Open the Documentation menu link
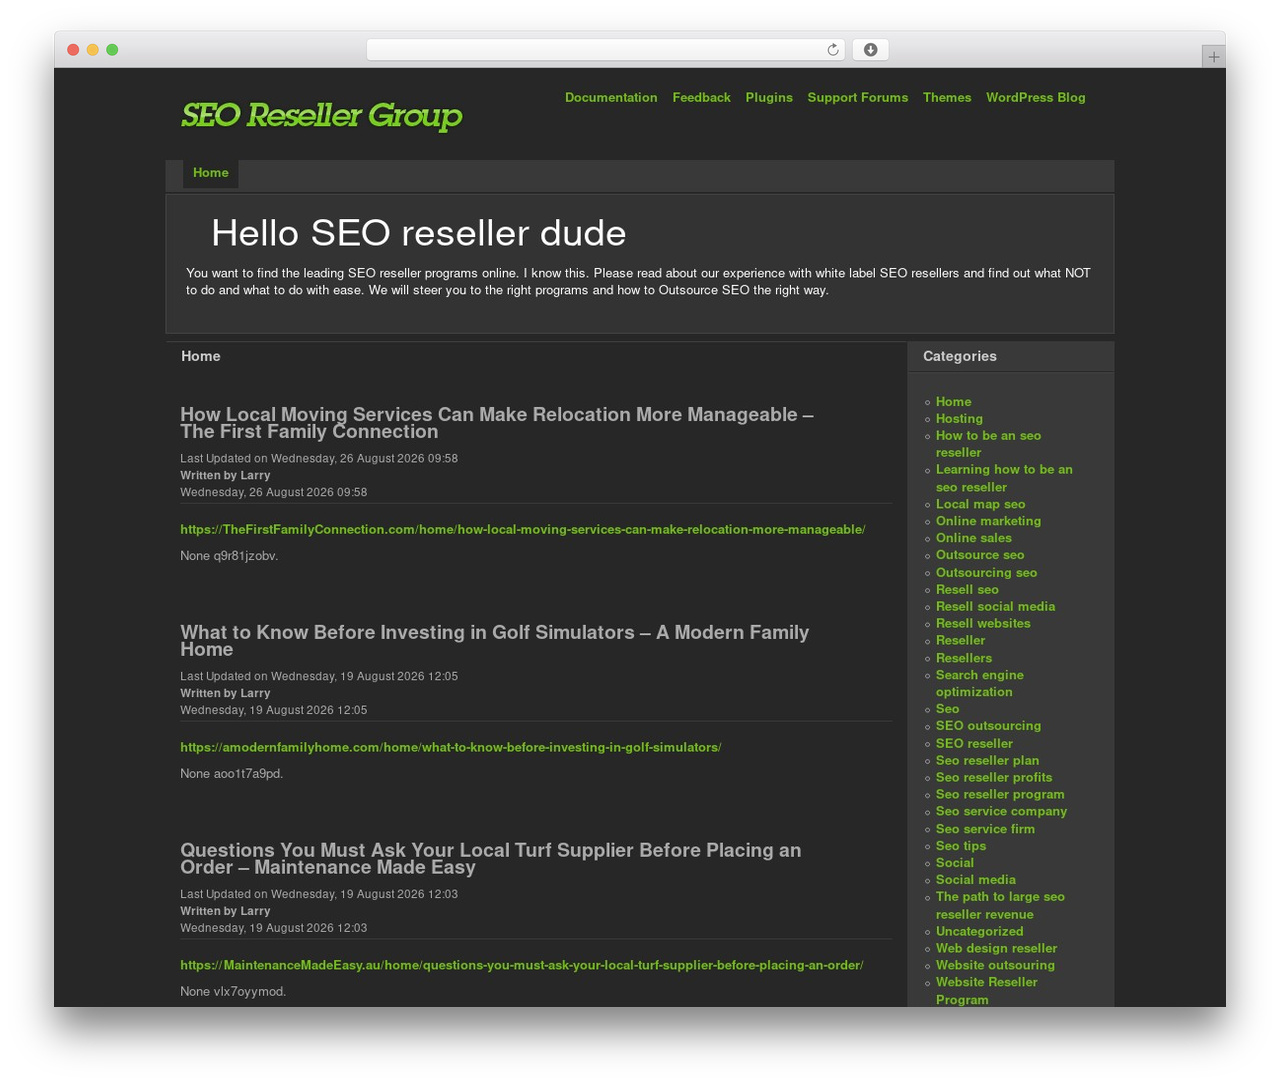The width and height of the screenshot is (1280, 1084). coord(611,97)
